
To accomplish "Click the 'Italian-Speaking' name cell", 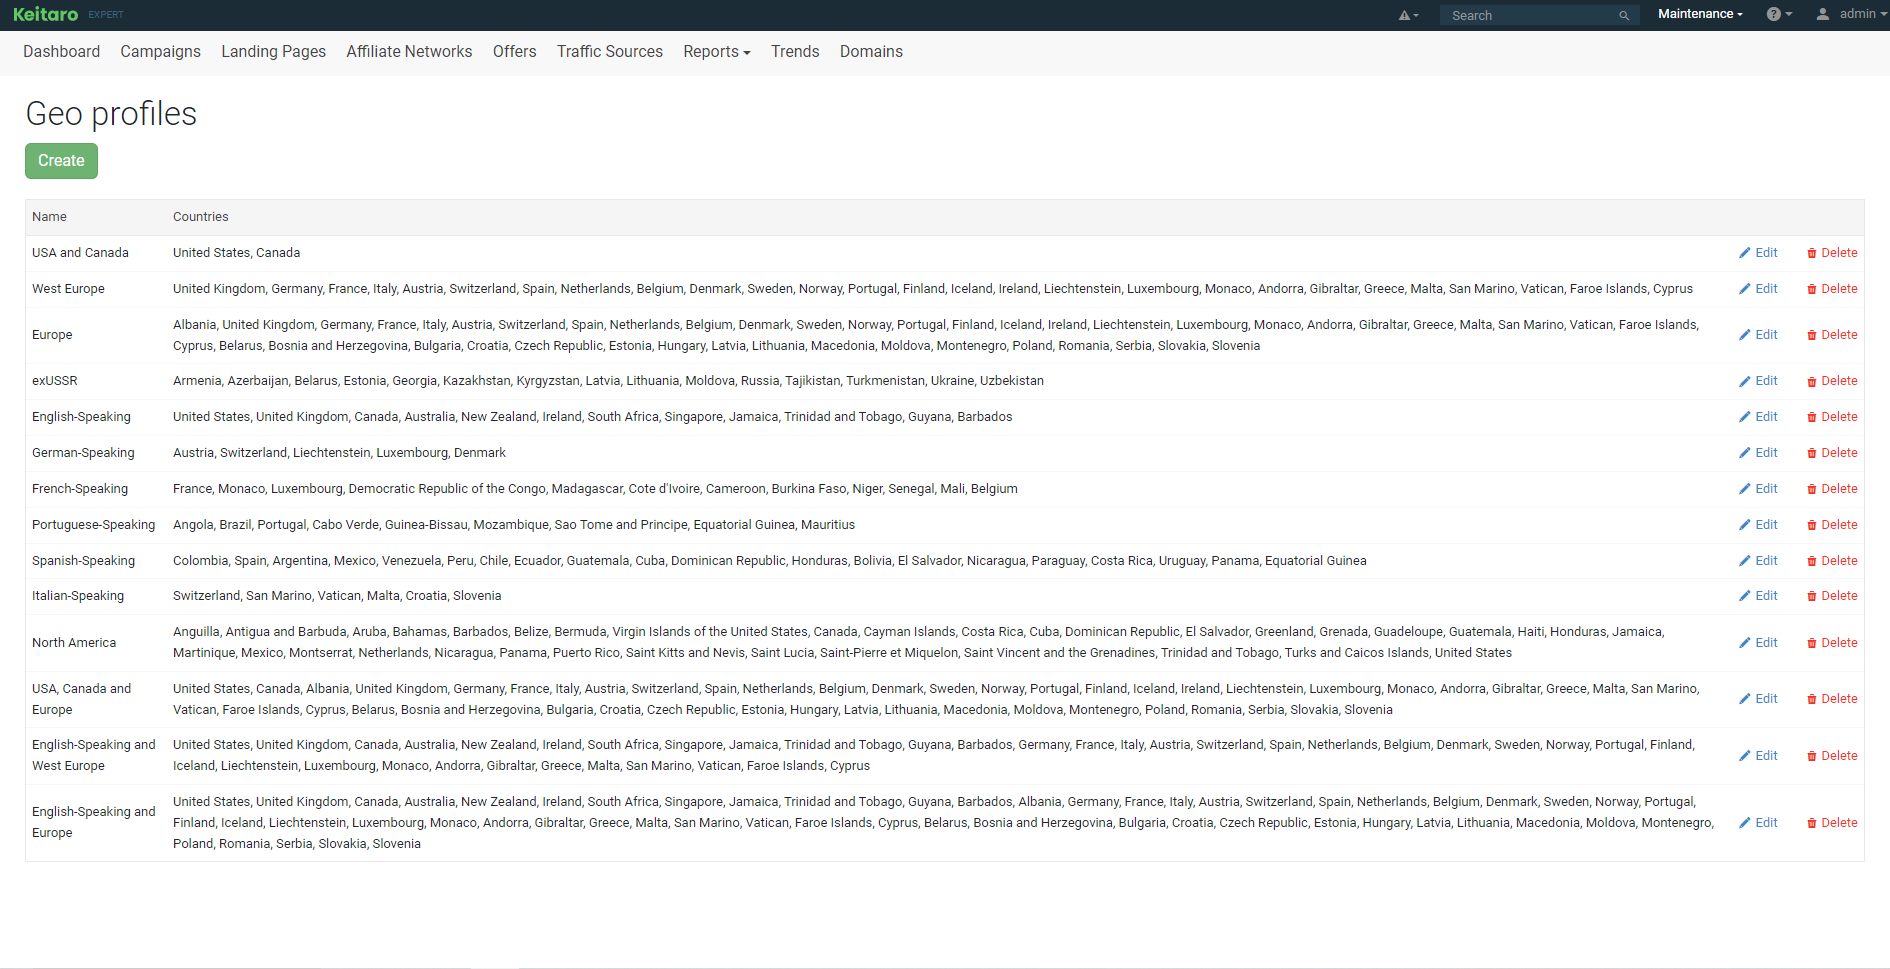I will pos(78,596).
